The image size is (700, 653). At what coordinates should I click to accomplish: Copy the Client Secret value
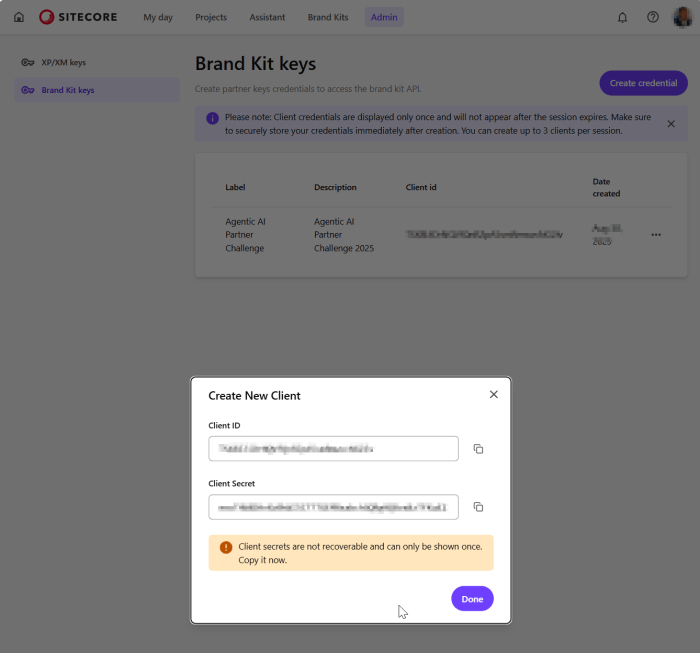coord(478,507)
